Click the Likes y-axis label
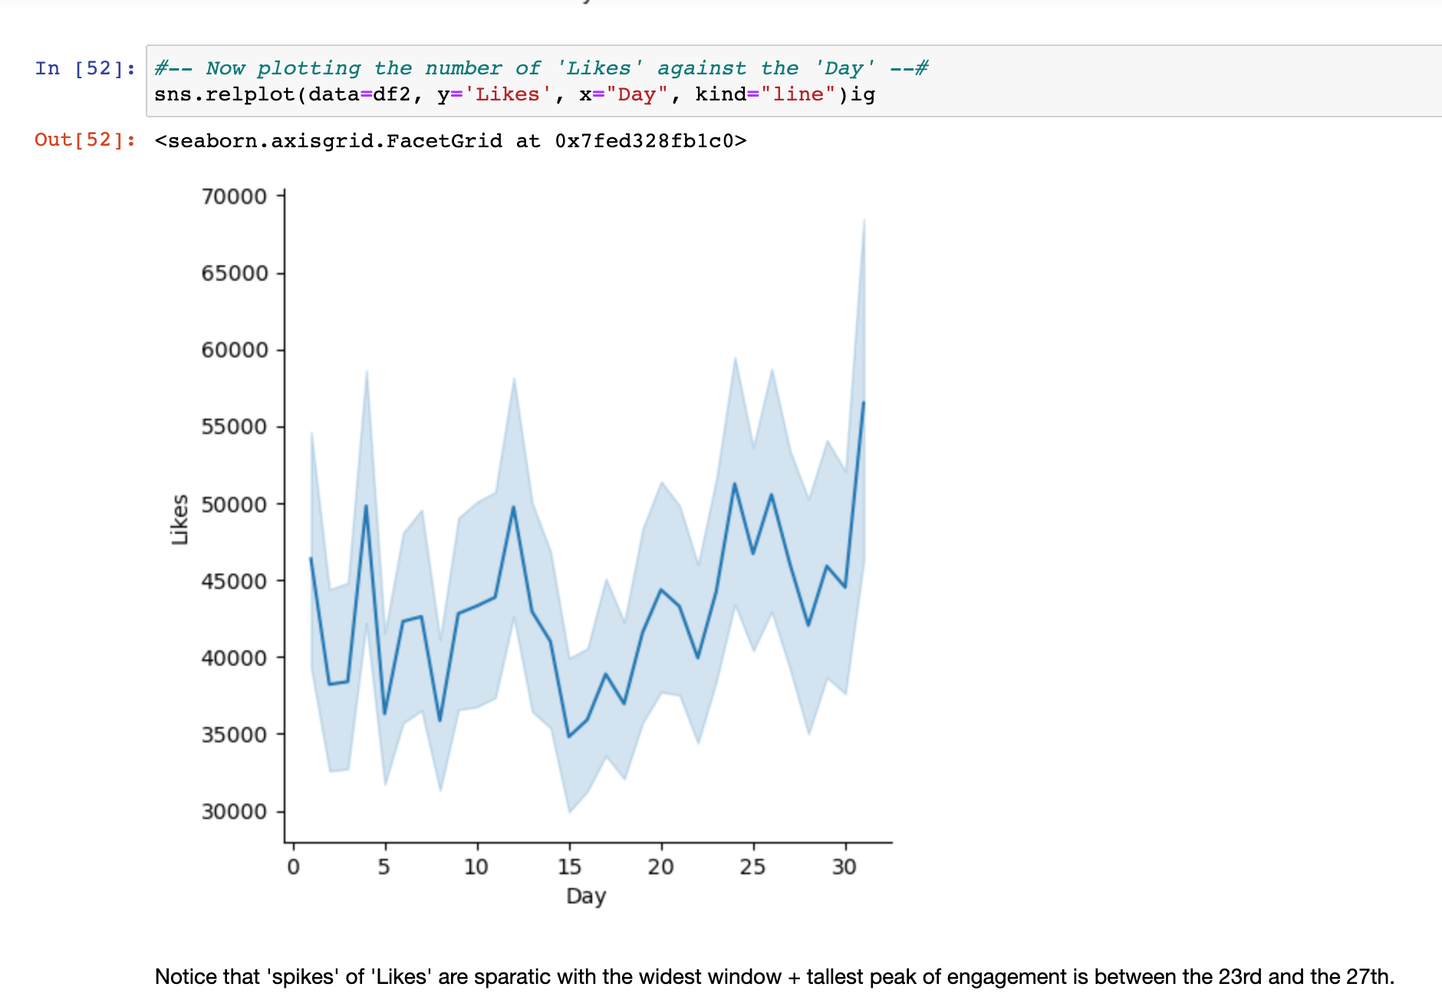This screenshot has width=1442, height=1000. coord(180,519)
